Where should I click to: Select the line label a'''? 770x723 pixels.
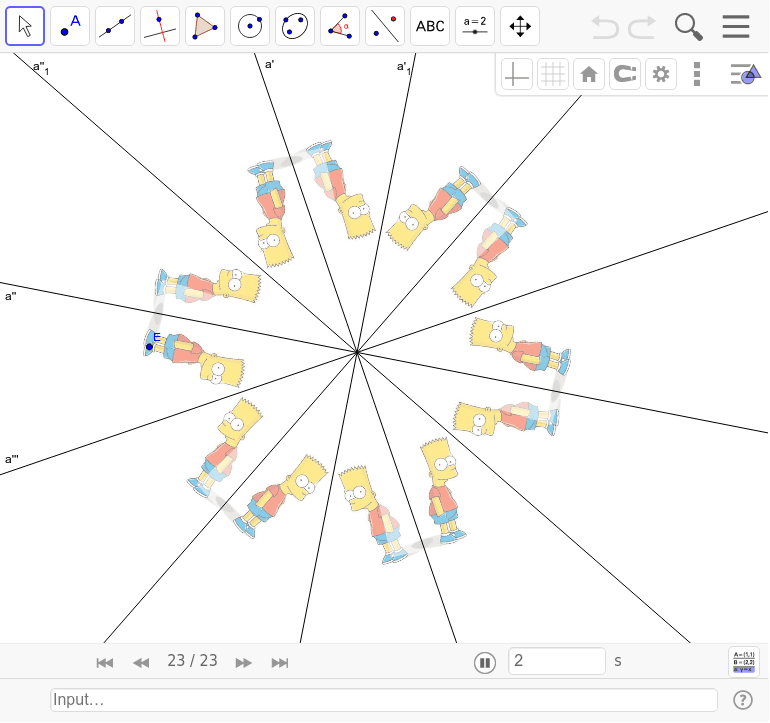[11, 459]
